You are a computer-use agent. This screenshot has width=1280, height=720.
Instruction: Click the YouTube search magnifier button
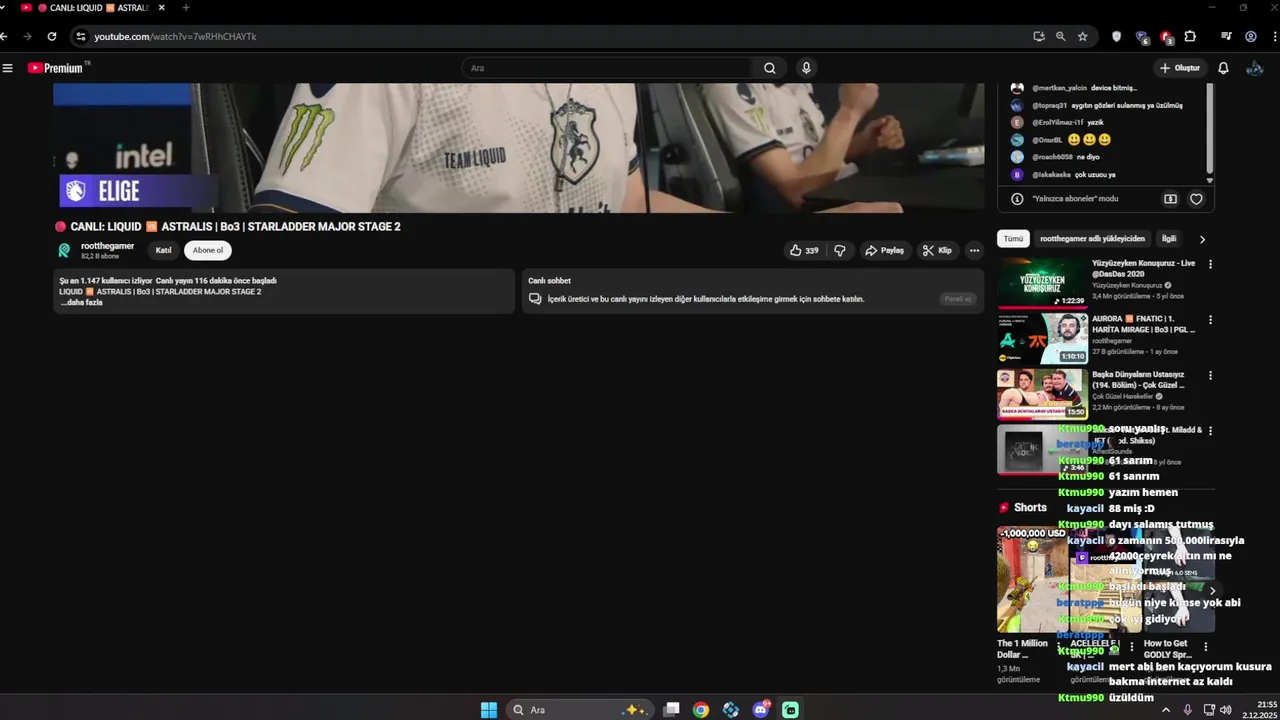tap(769, 68)
